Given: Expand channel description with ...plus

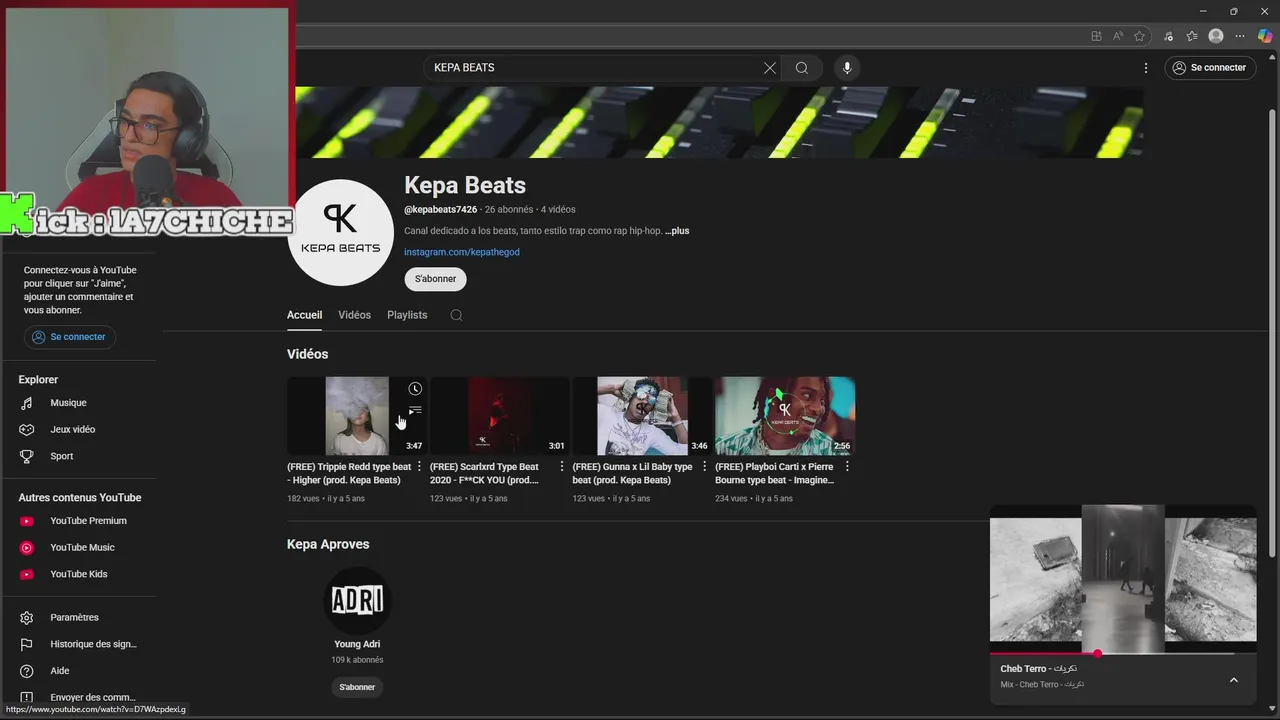Looking at the screenshot, I should pos(677,231).
